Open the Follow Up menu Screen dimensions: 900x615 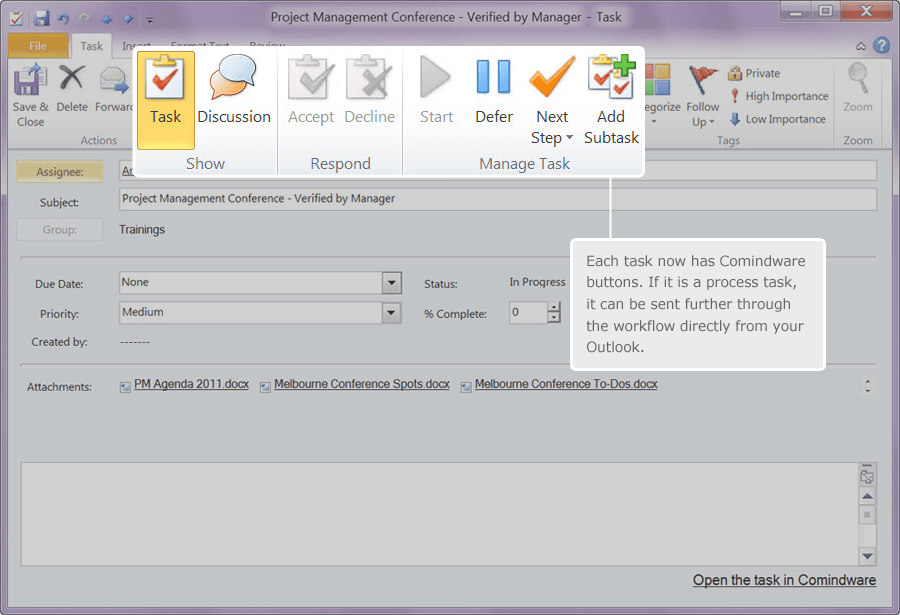click(703, 95)
